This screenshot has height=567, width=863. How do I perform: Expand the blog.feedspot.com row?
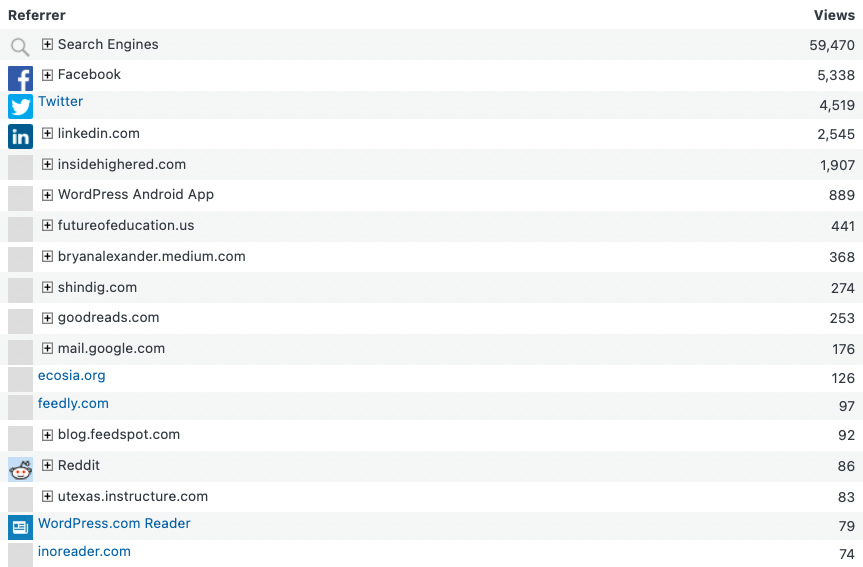47,434
